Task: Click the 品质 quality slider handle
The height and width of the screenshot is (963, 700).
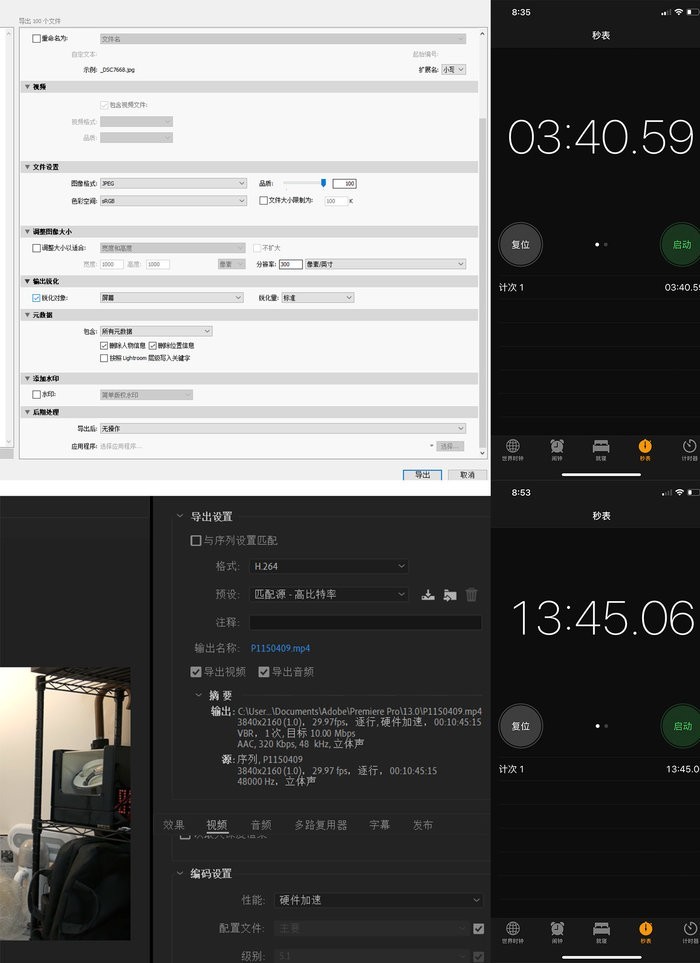Action: tap(324, 183)
